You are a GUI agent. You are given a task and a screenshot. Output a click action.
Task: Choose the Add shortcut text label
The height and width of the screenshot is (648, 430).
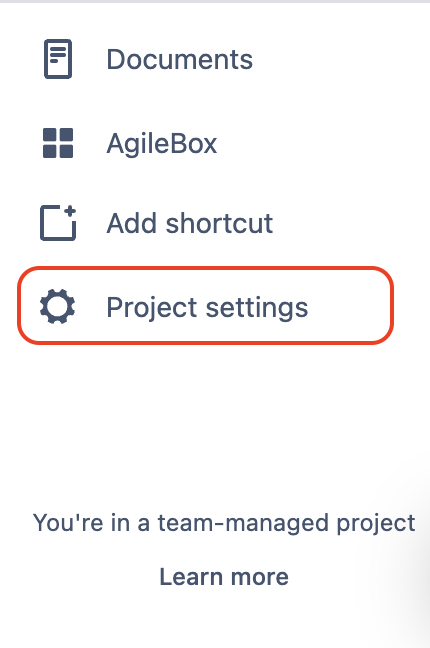pos(190,223)
